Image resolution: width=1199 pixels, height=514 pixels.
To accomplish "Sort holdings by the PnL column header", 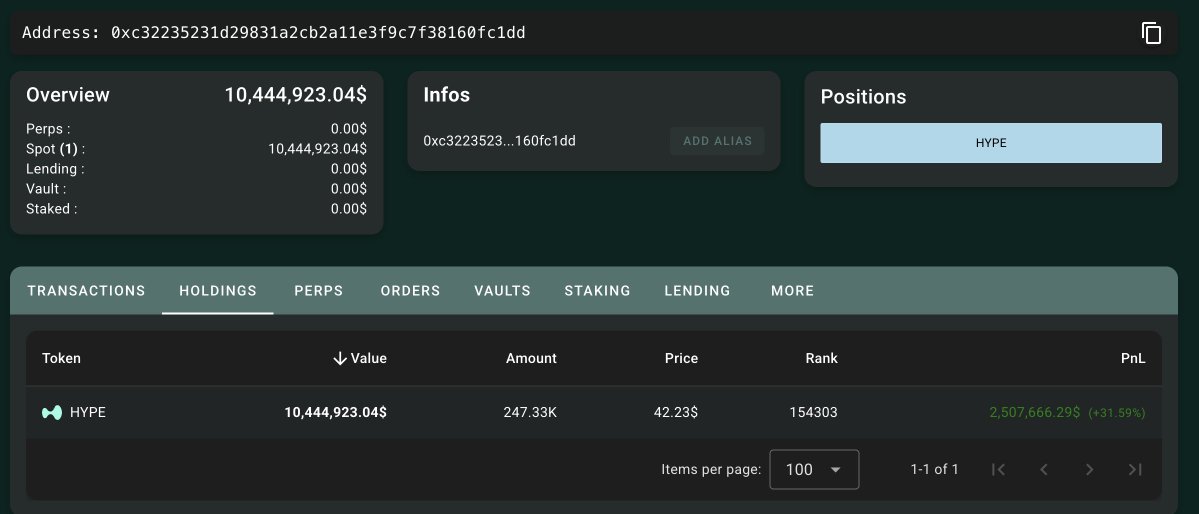I will [1133, 358].
